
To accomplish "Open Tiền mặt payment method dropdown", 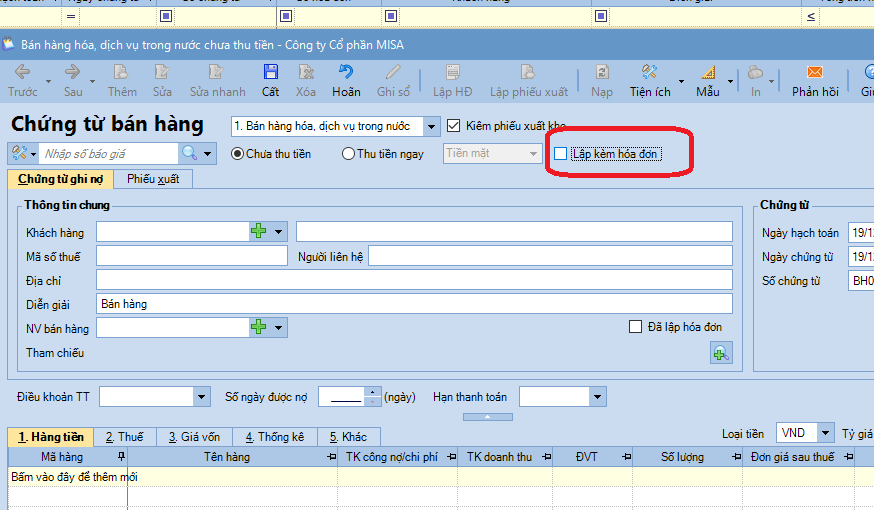I will [533, 153].
